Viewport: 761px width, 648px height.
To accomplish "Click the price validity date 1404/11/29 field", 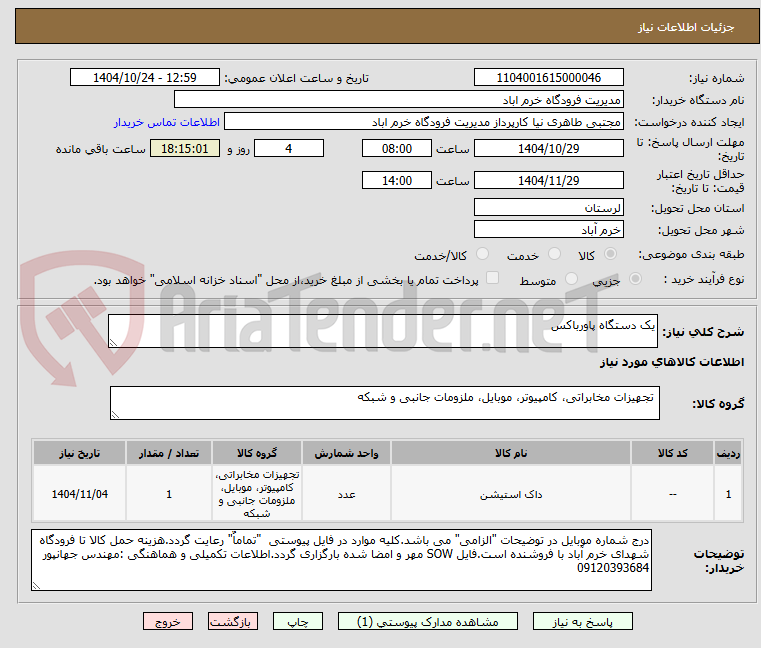I will click(x=548, y=181).
